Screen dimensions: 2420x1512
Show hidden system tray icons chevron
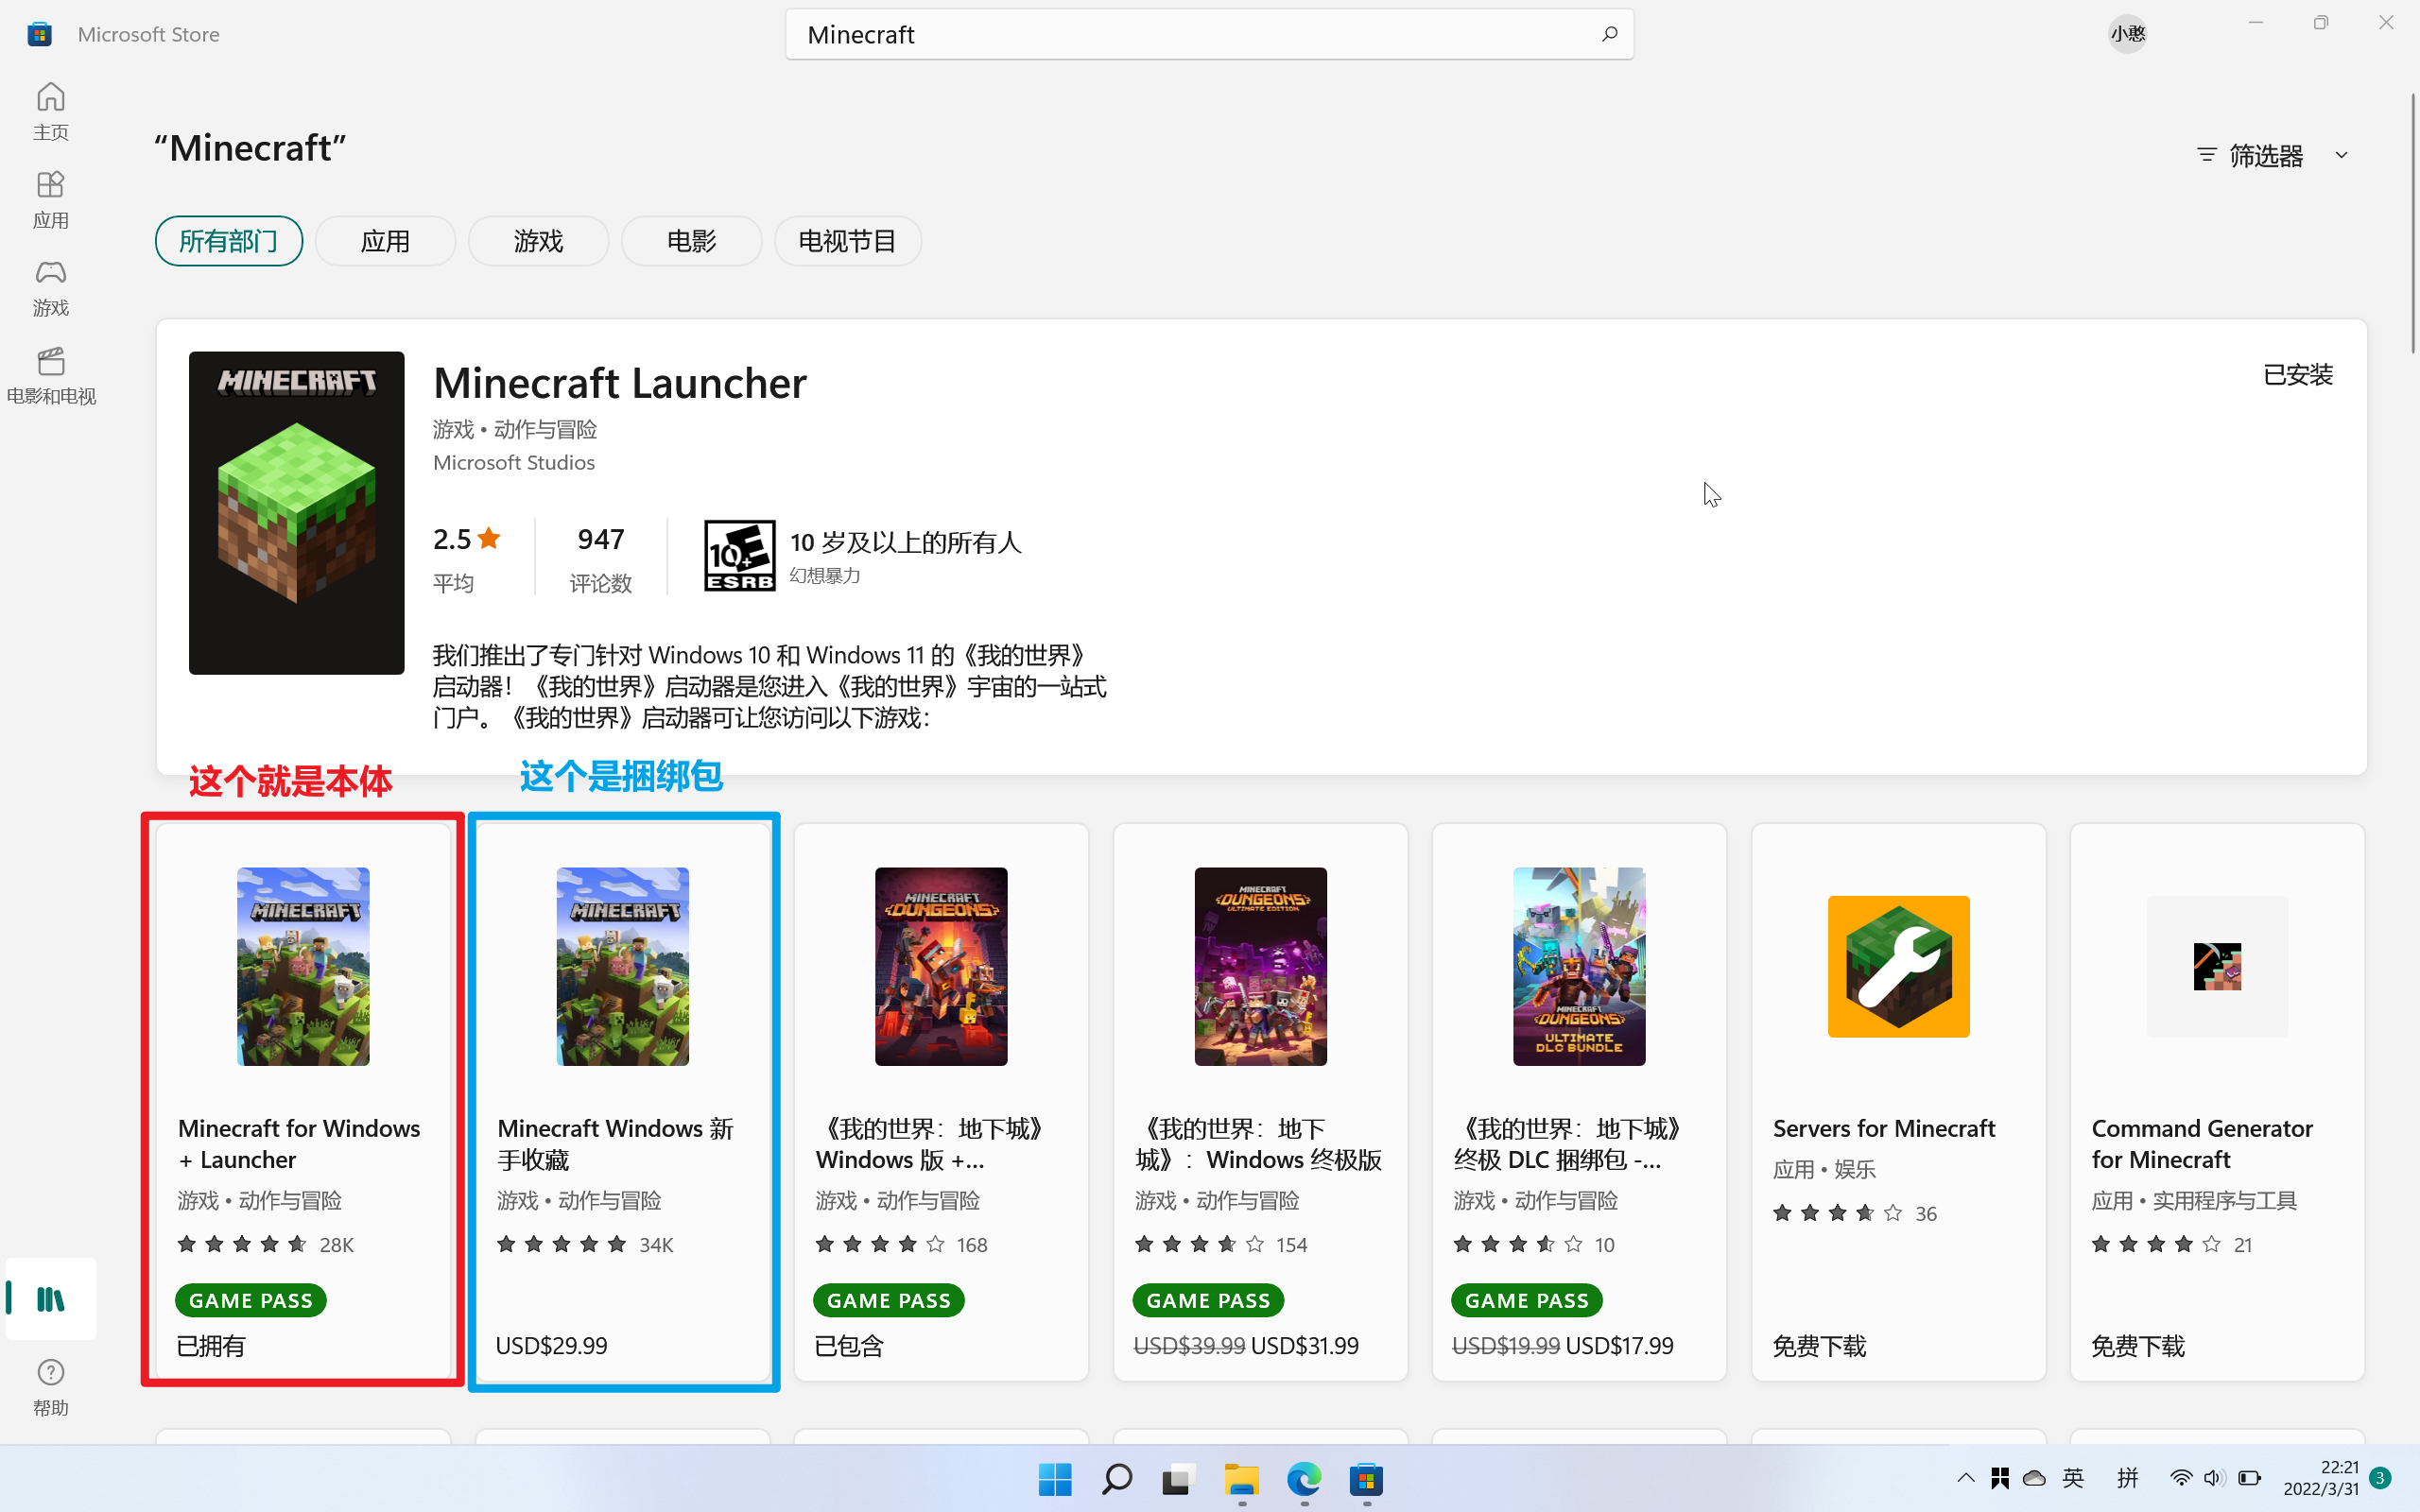[1965, 1478]
